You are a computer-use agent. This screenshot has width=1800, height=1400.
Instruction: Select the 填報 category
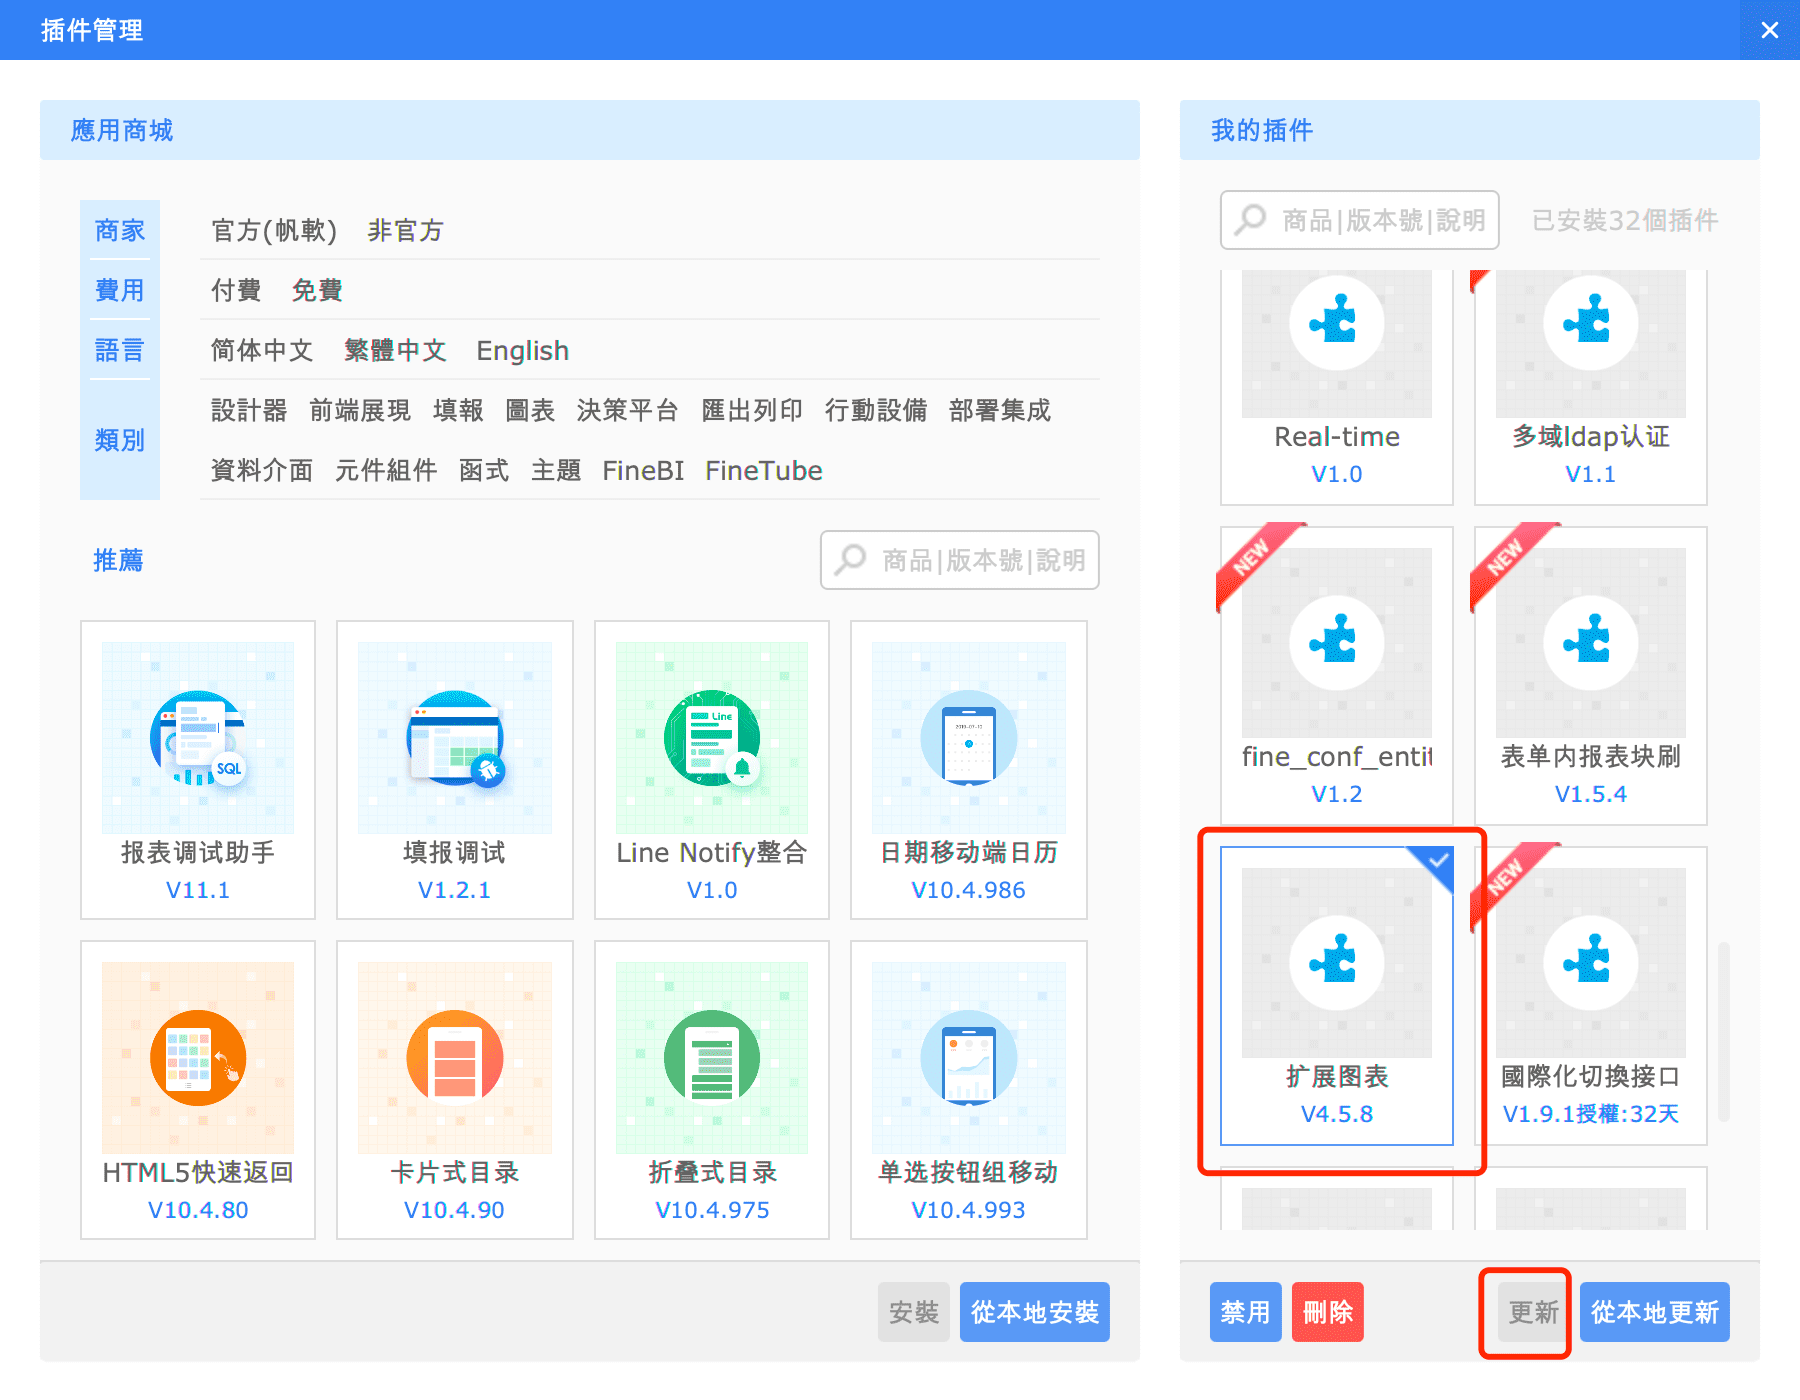(x=458, y=411)
